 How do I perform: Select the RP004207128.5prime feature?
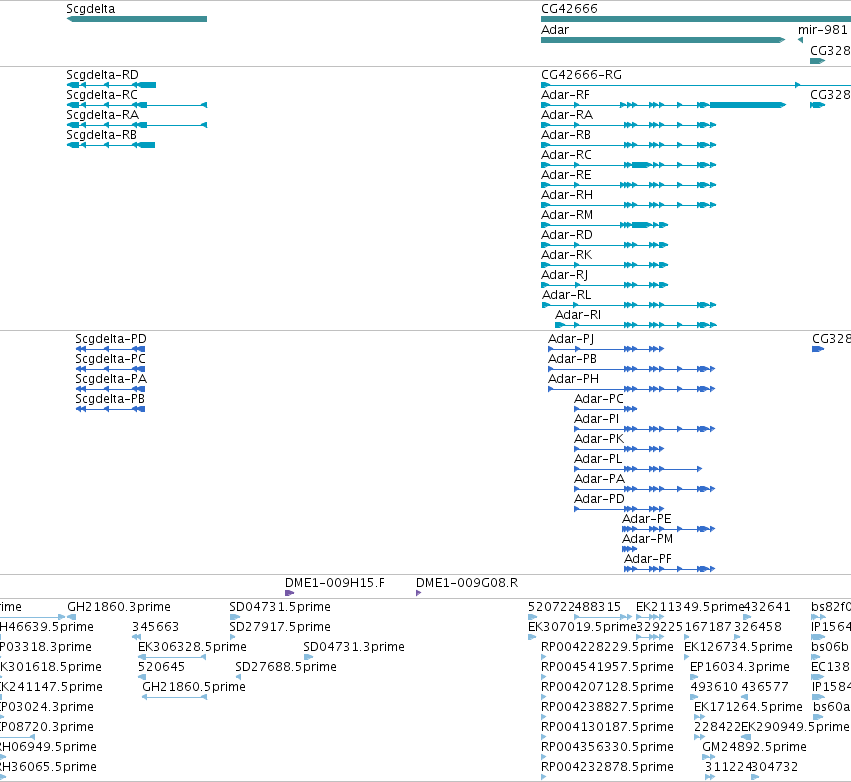coord(544,697)
